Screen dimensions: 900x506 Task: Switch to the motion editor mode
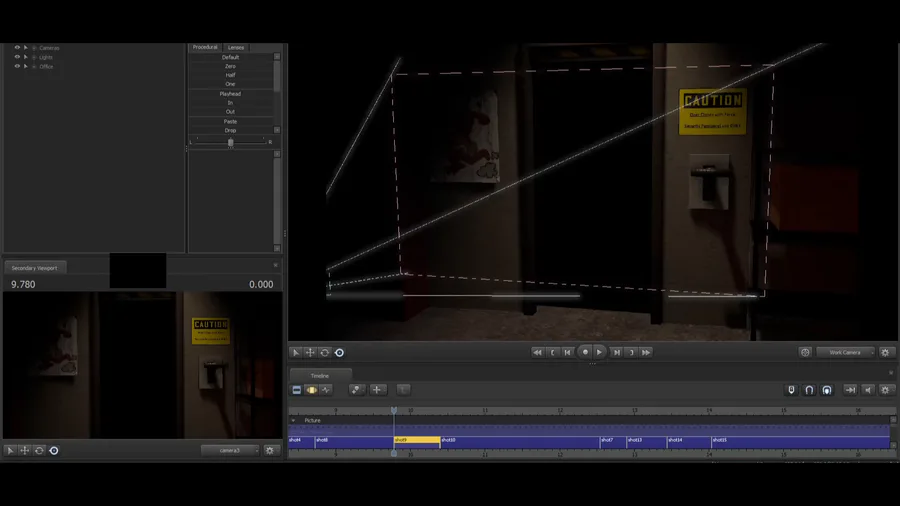tap(311, 390)
